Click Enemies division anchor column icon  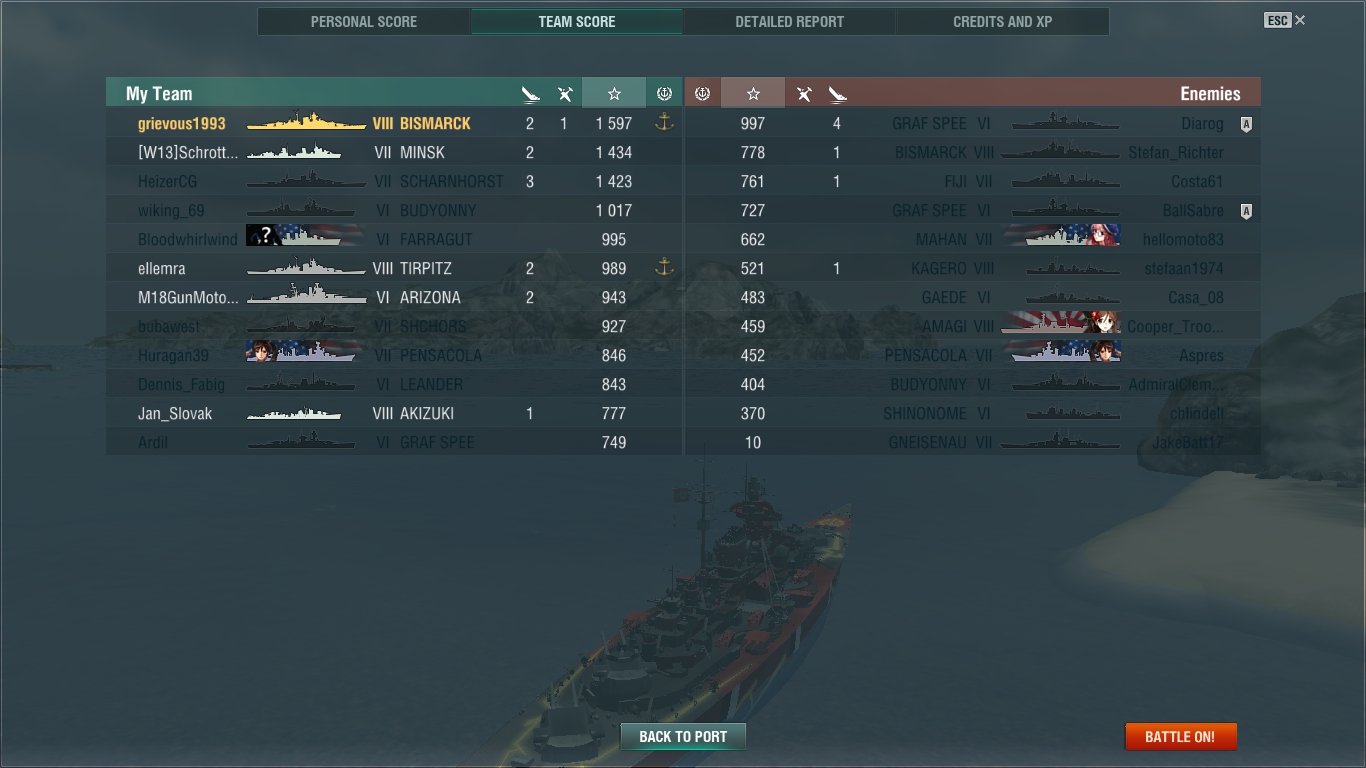click(702, 93)
